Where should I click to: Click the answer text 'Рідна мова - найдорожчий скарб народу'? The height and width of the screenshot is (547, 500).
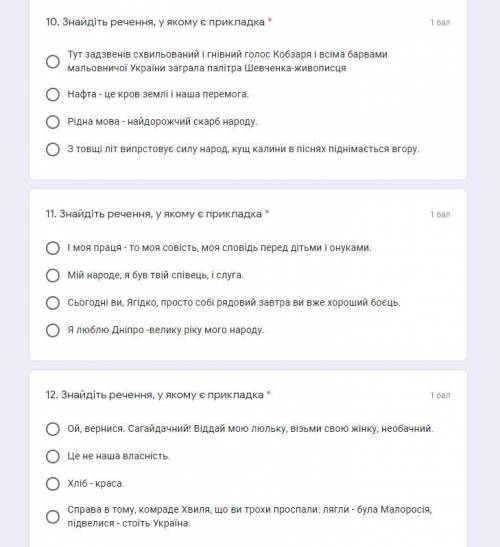(162, 122)
